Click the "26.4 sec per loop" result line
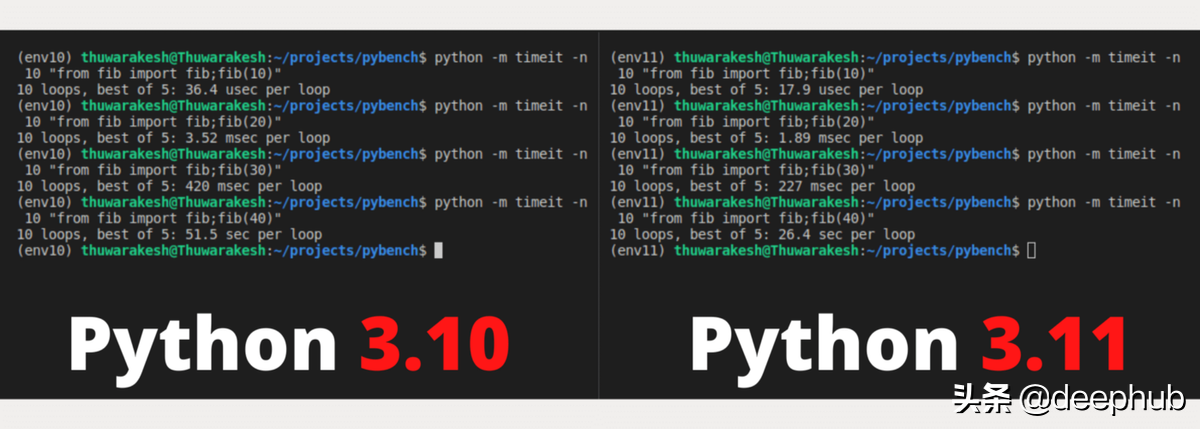Image resolution: width=1200 pixels, height=429 pixels. click(763, 234)
